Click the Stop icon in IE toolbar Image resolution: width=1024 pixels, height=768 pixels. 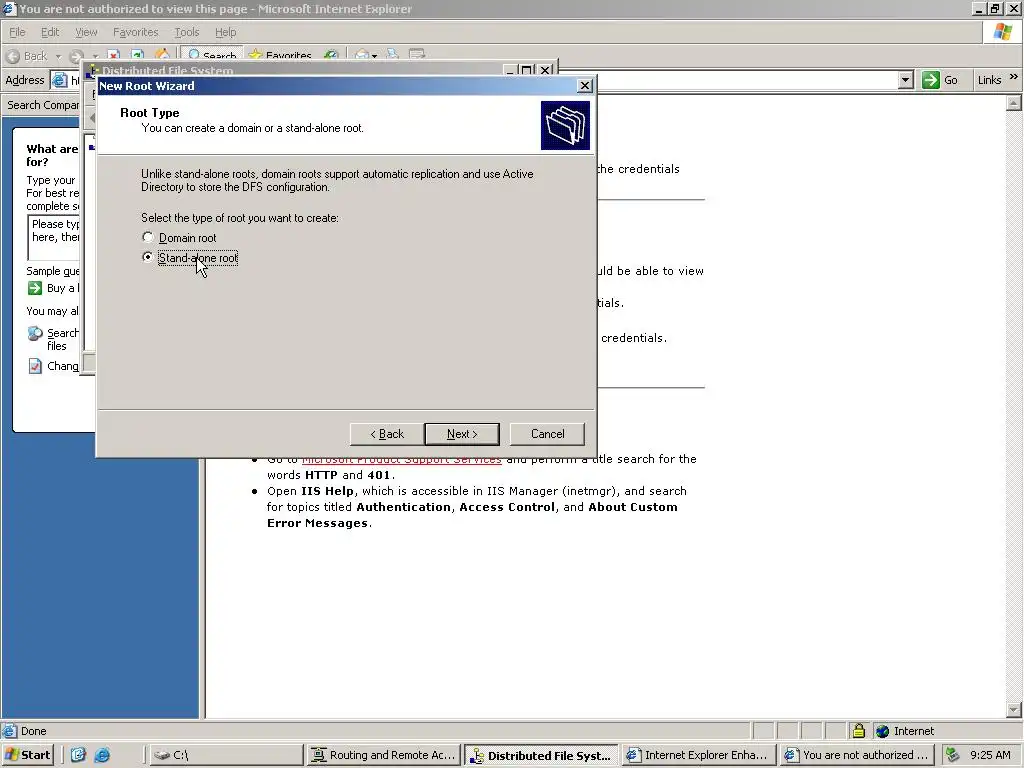(114, 55)
